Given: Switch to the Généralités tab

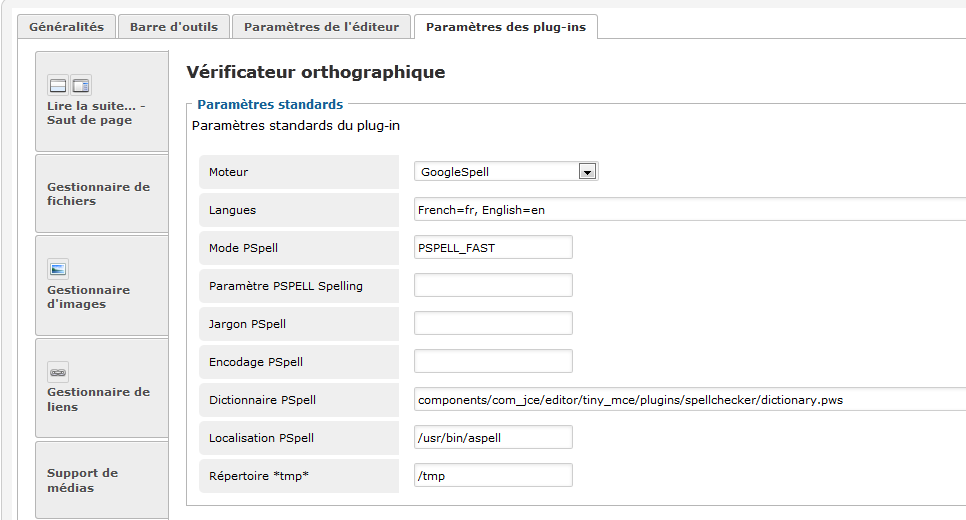Looking at the screenshot, I should click(x=66, y=27).
